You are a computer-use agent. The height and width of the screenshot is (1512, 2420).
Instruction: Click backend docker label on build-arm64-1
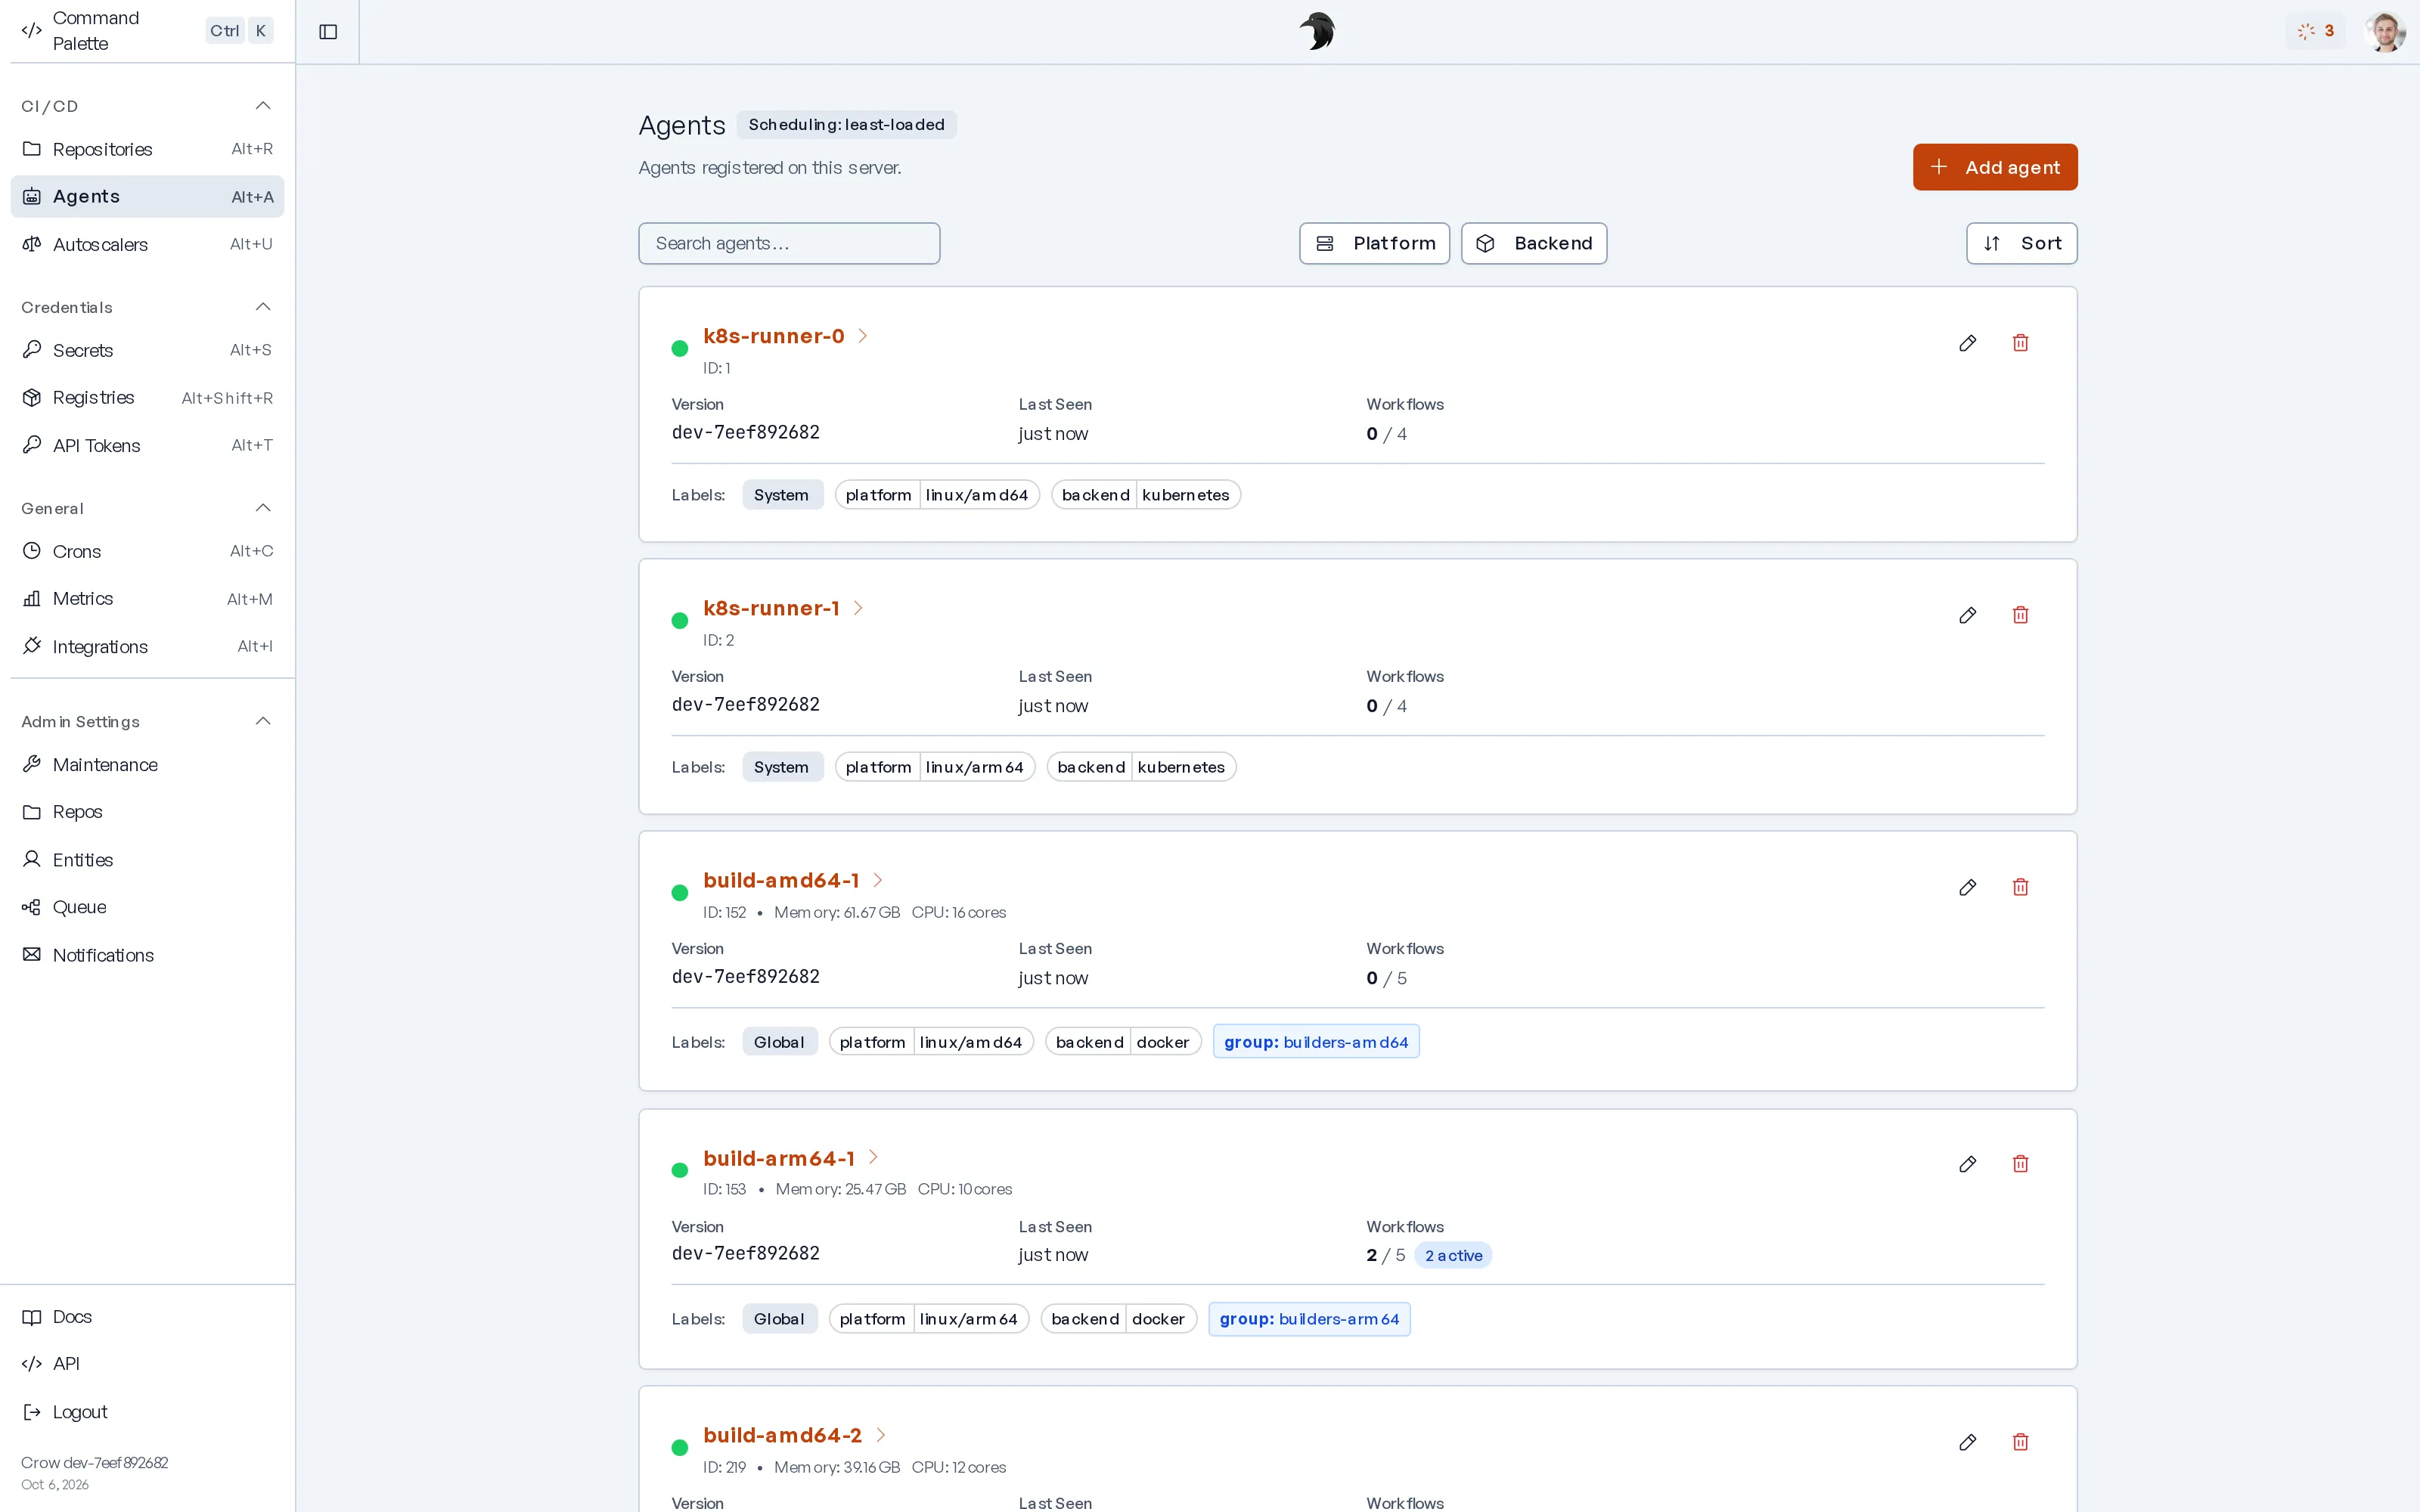1118,1319
